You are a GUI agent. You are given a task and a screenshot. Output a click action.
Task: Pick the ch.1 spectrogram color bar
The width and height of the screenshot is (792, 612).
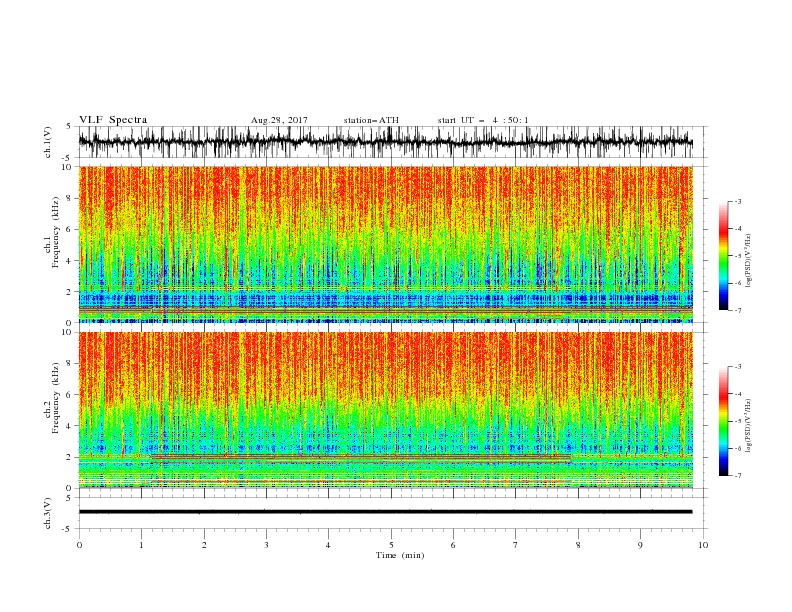tap(723, 256)
